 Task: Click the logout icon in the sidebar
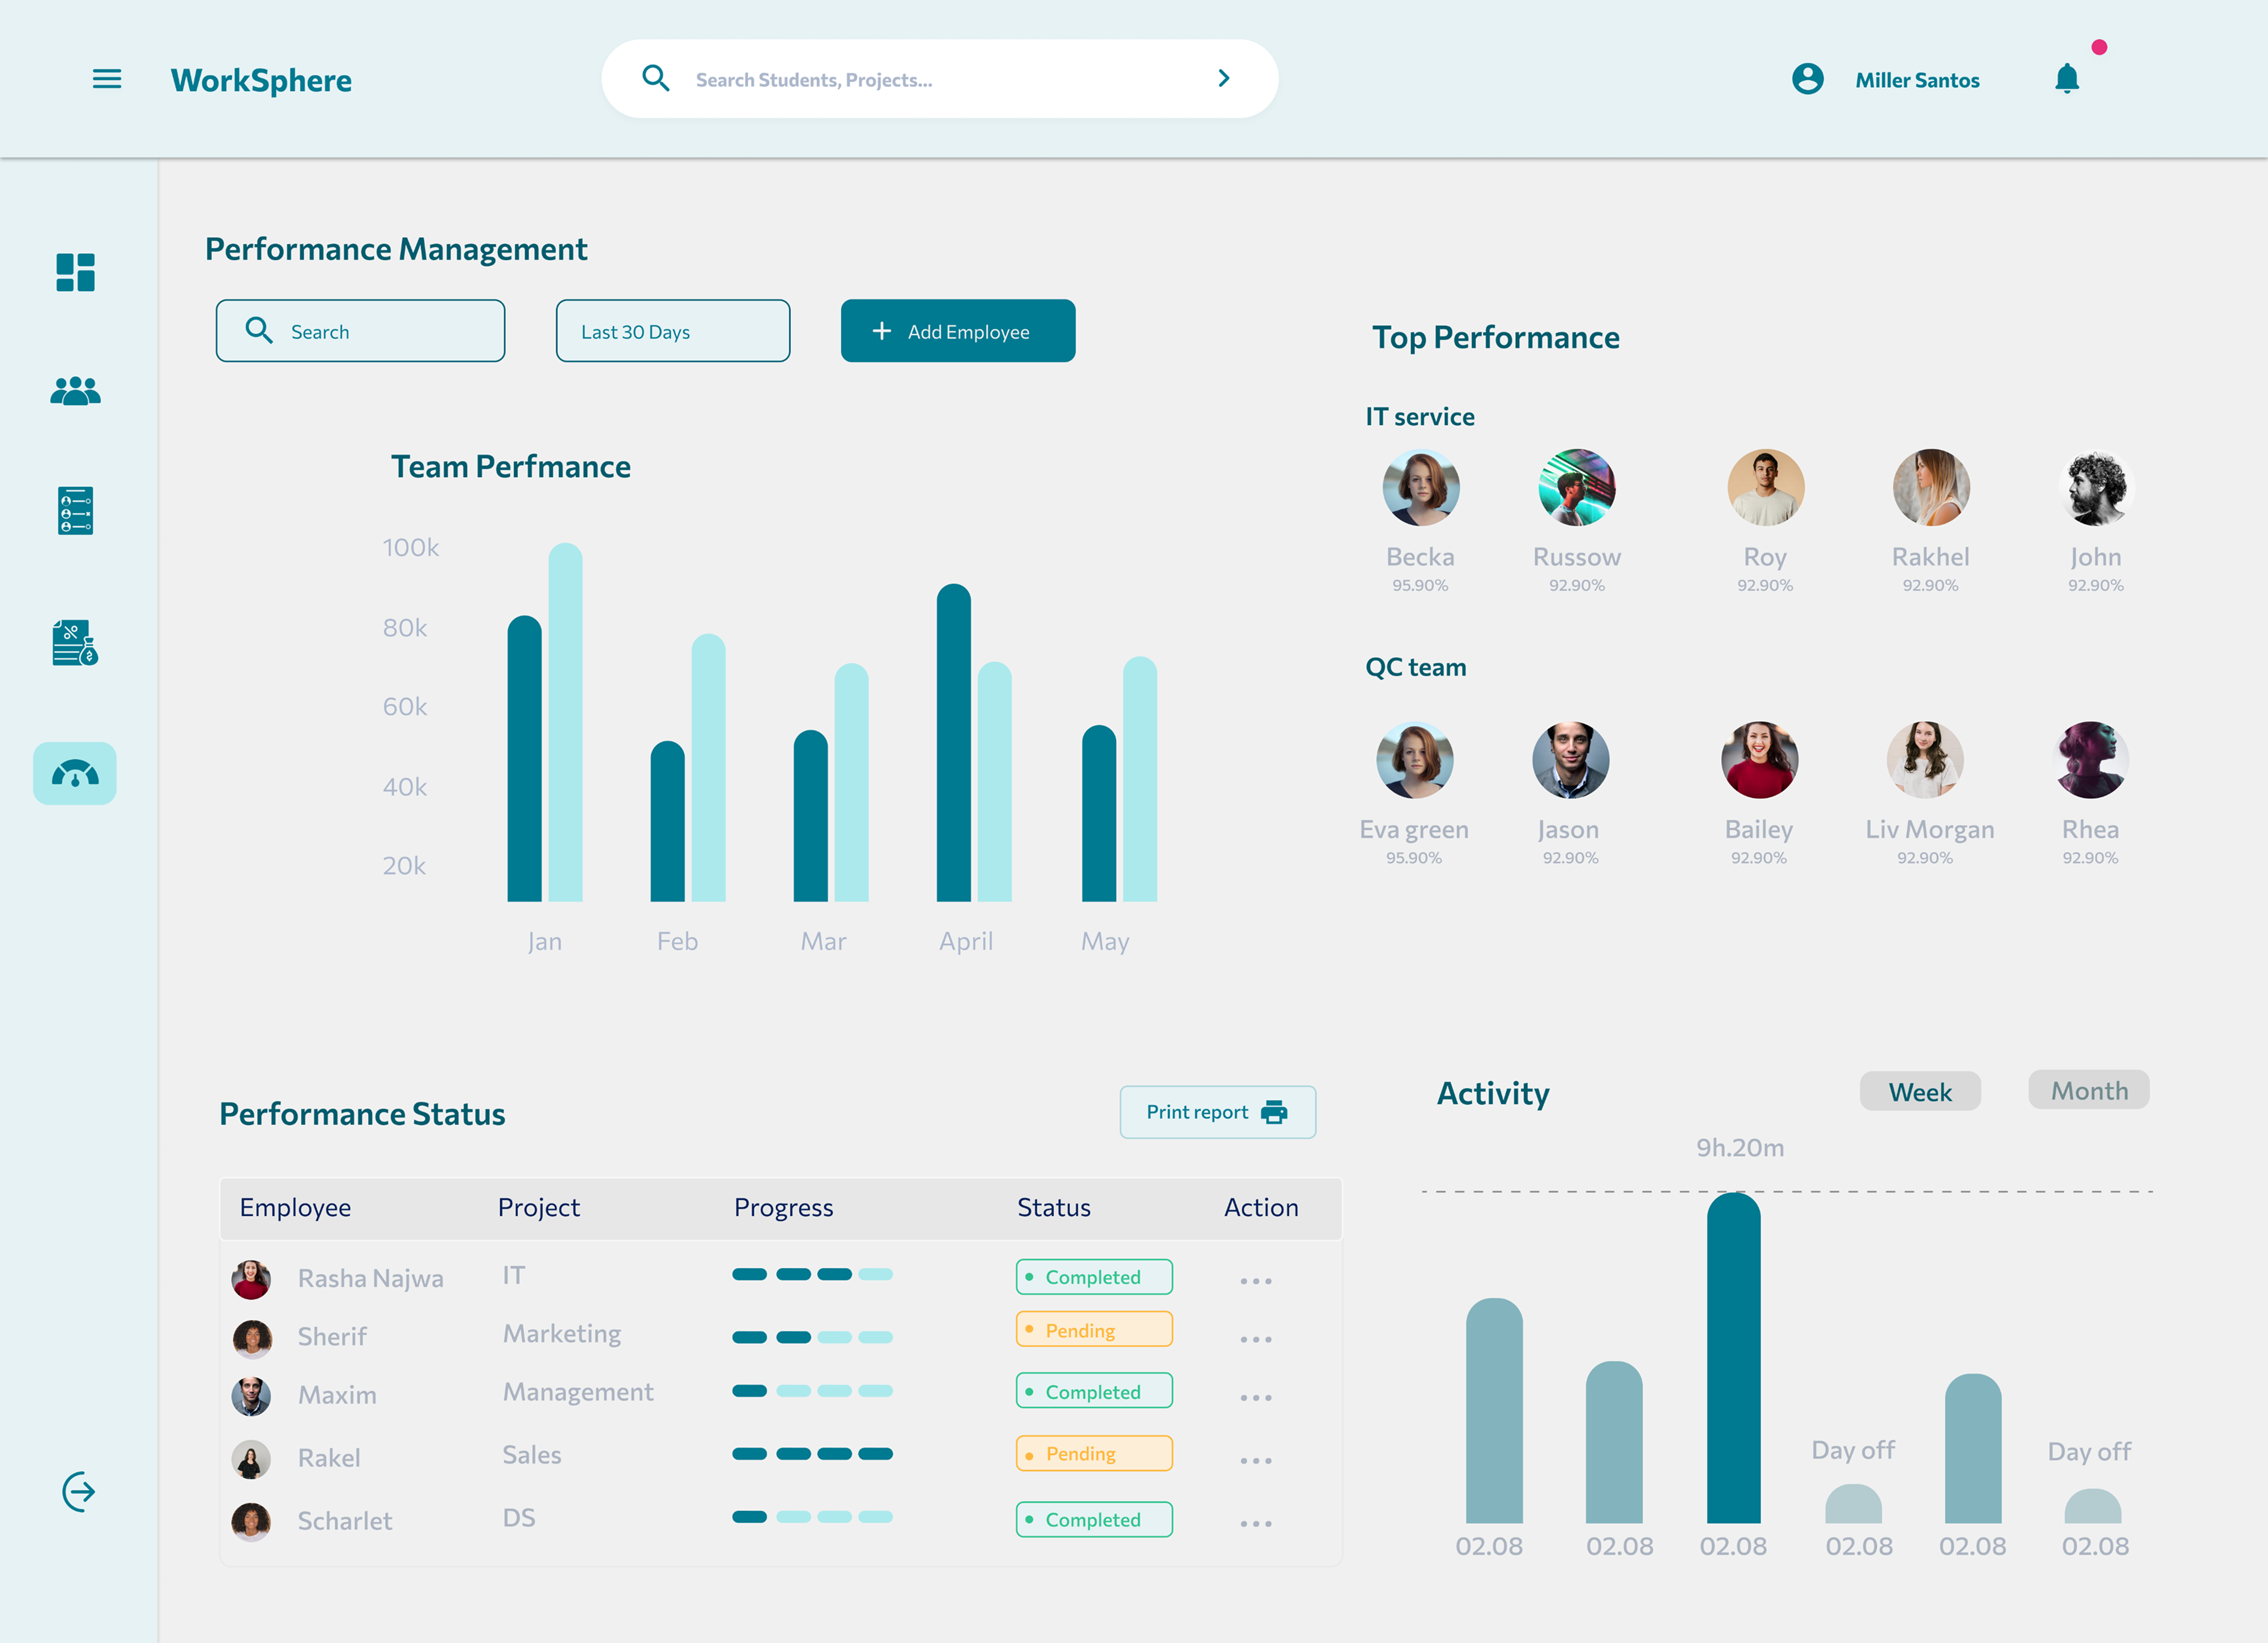click(x=78, y=1492)
